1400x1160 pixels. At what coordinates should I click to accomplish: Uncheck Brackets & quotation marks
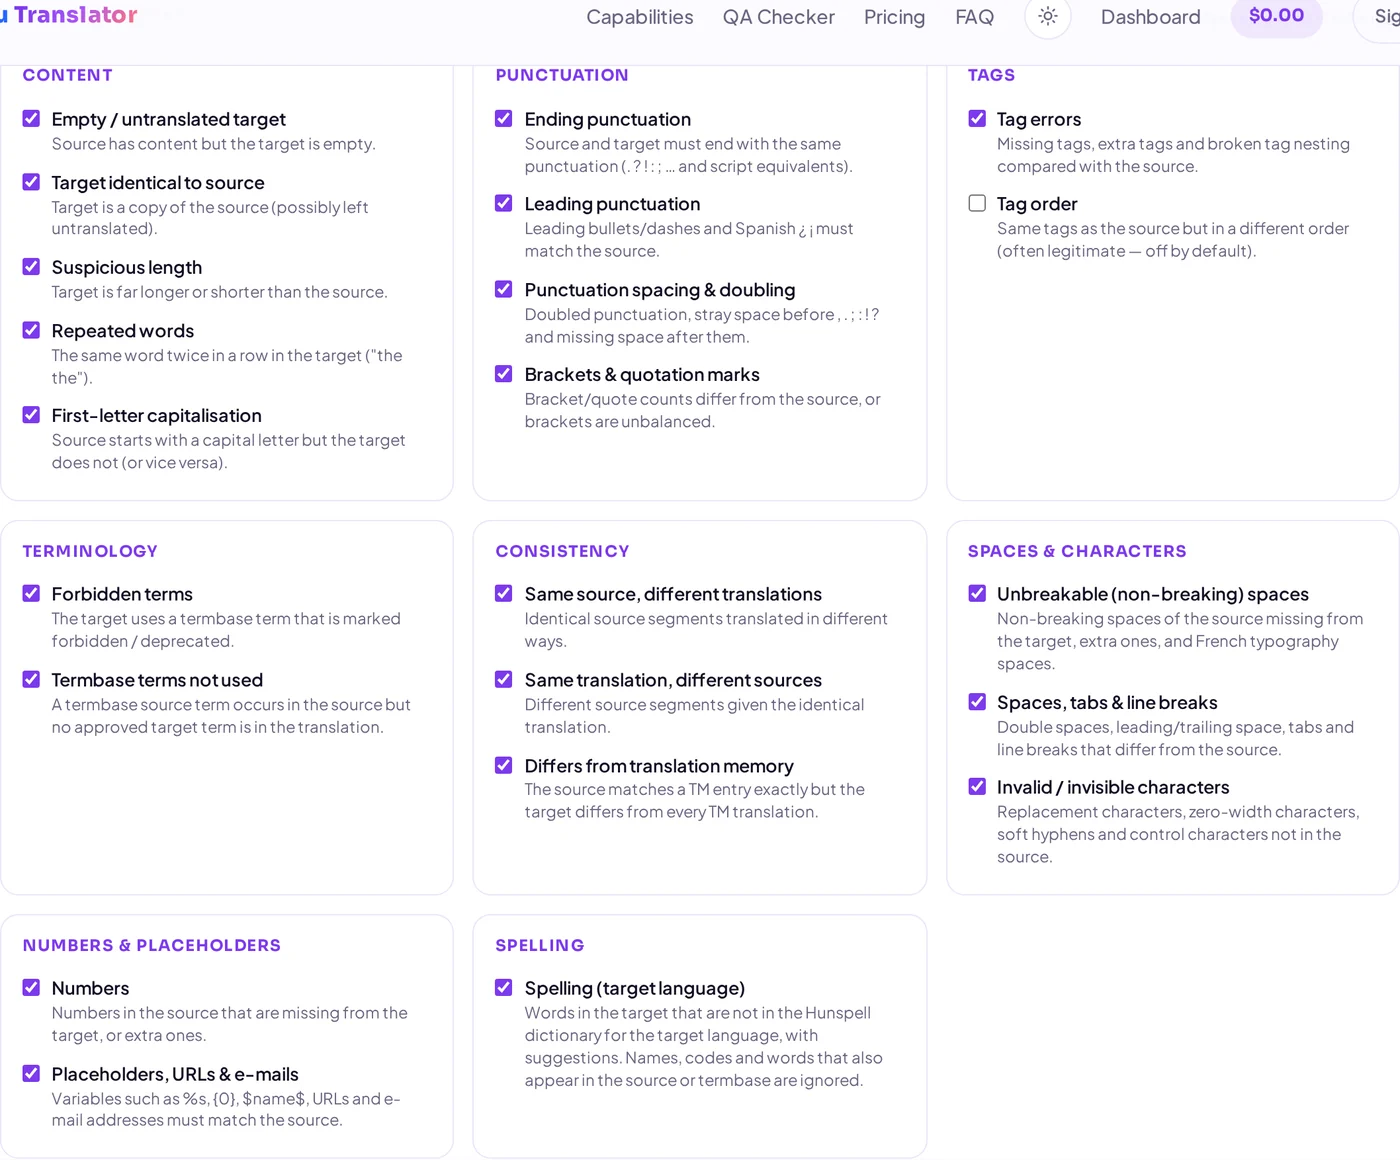click(x=504, y=374)
